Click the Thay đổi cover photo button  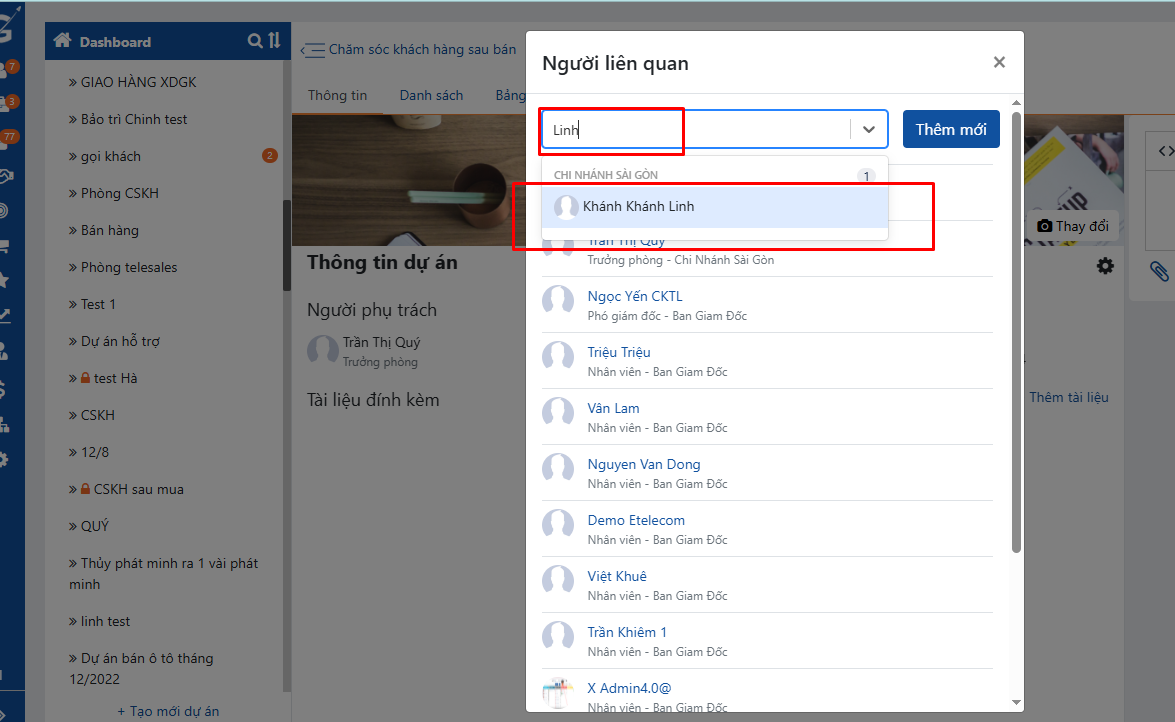1073,226
